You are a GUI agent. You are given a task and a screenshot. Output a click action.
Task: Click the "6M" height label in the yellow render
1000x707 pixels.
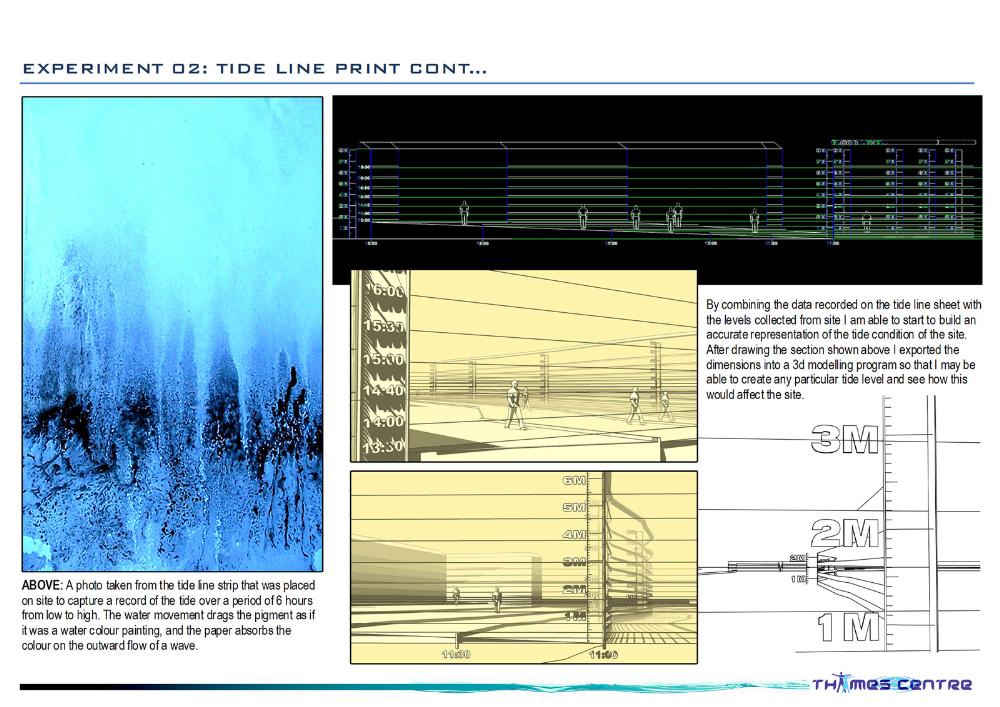pos(575,480)
